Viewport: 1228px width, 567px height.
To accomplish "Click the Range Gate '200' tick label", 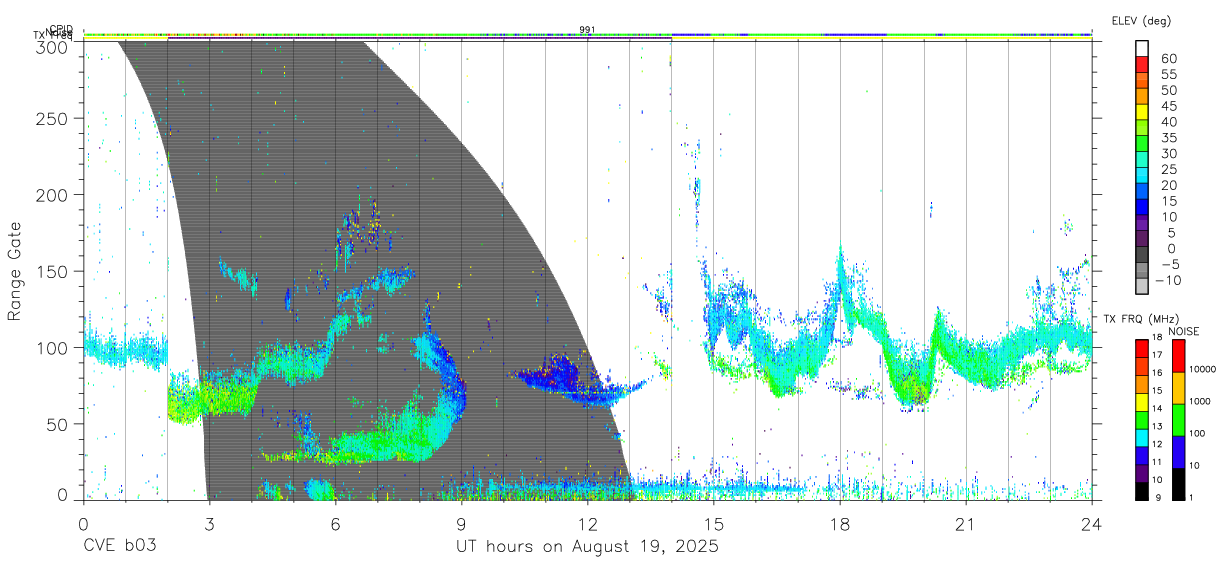I will (x=54, y=194).
